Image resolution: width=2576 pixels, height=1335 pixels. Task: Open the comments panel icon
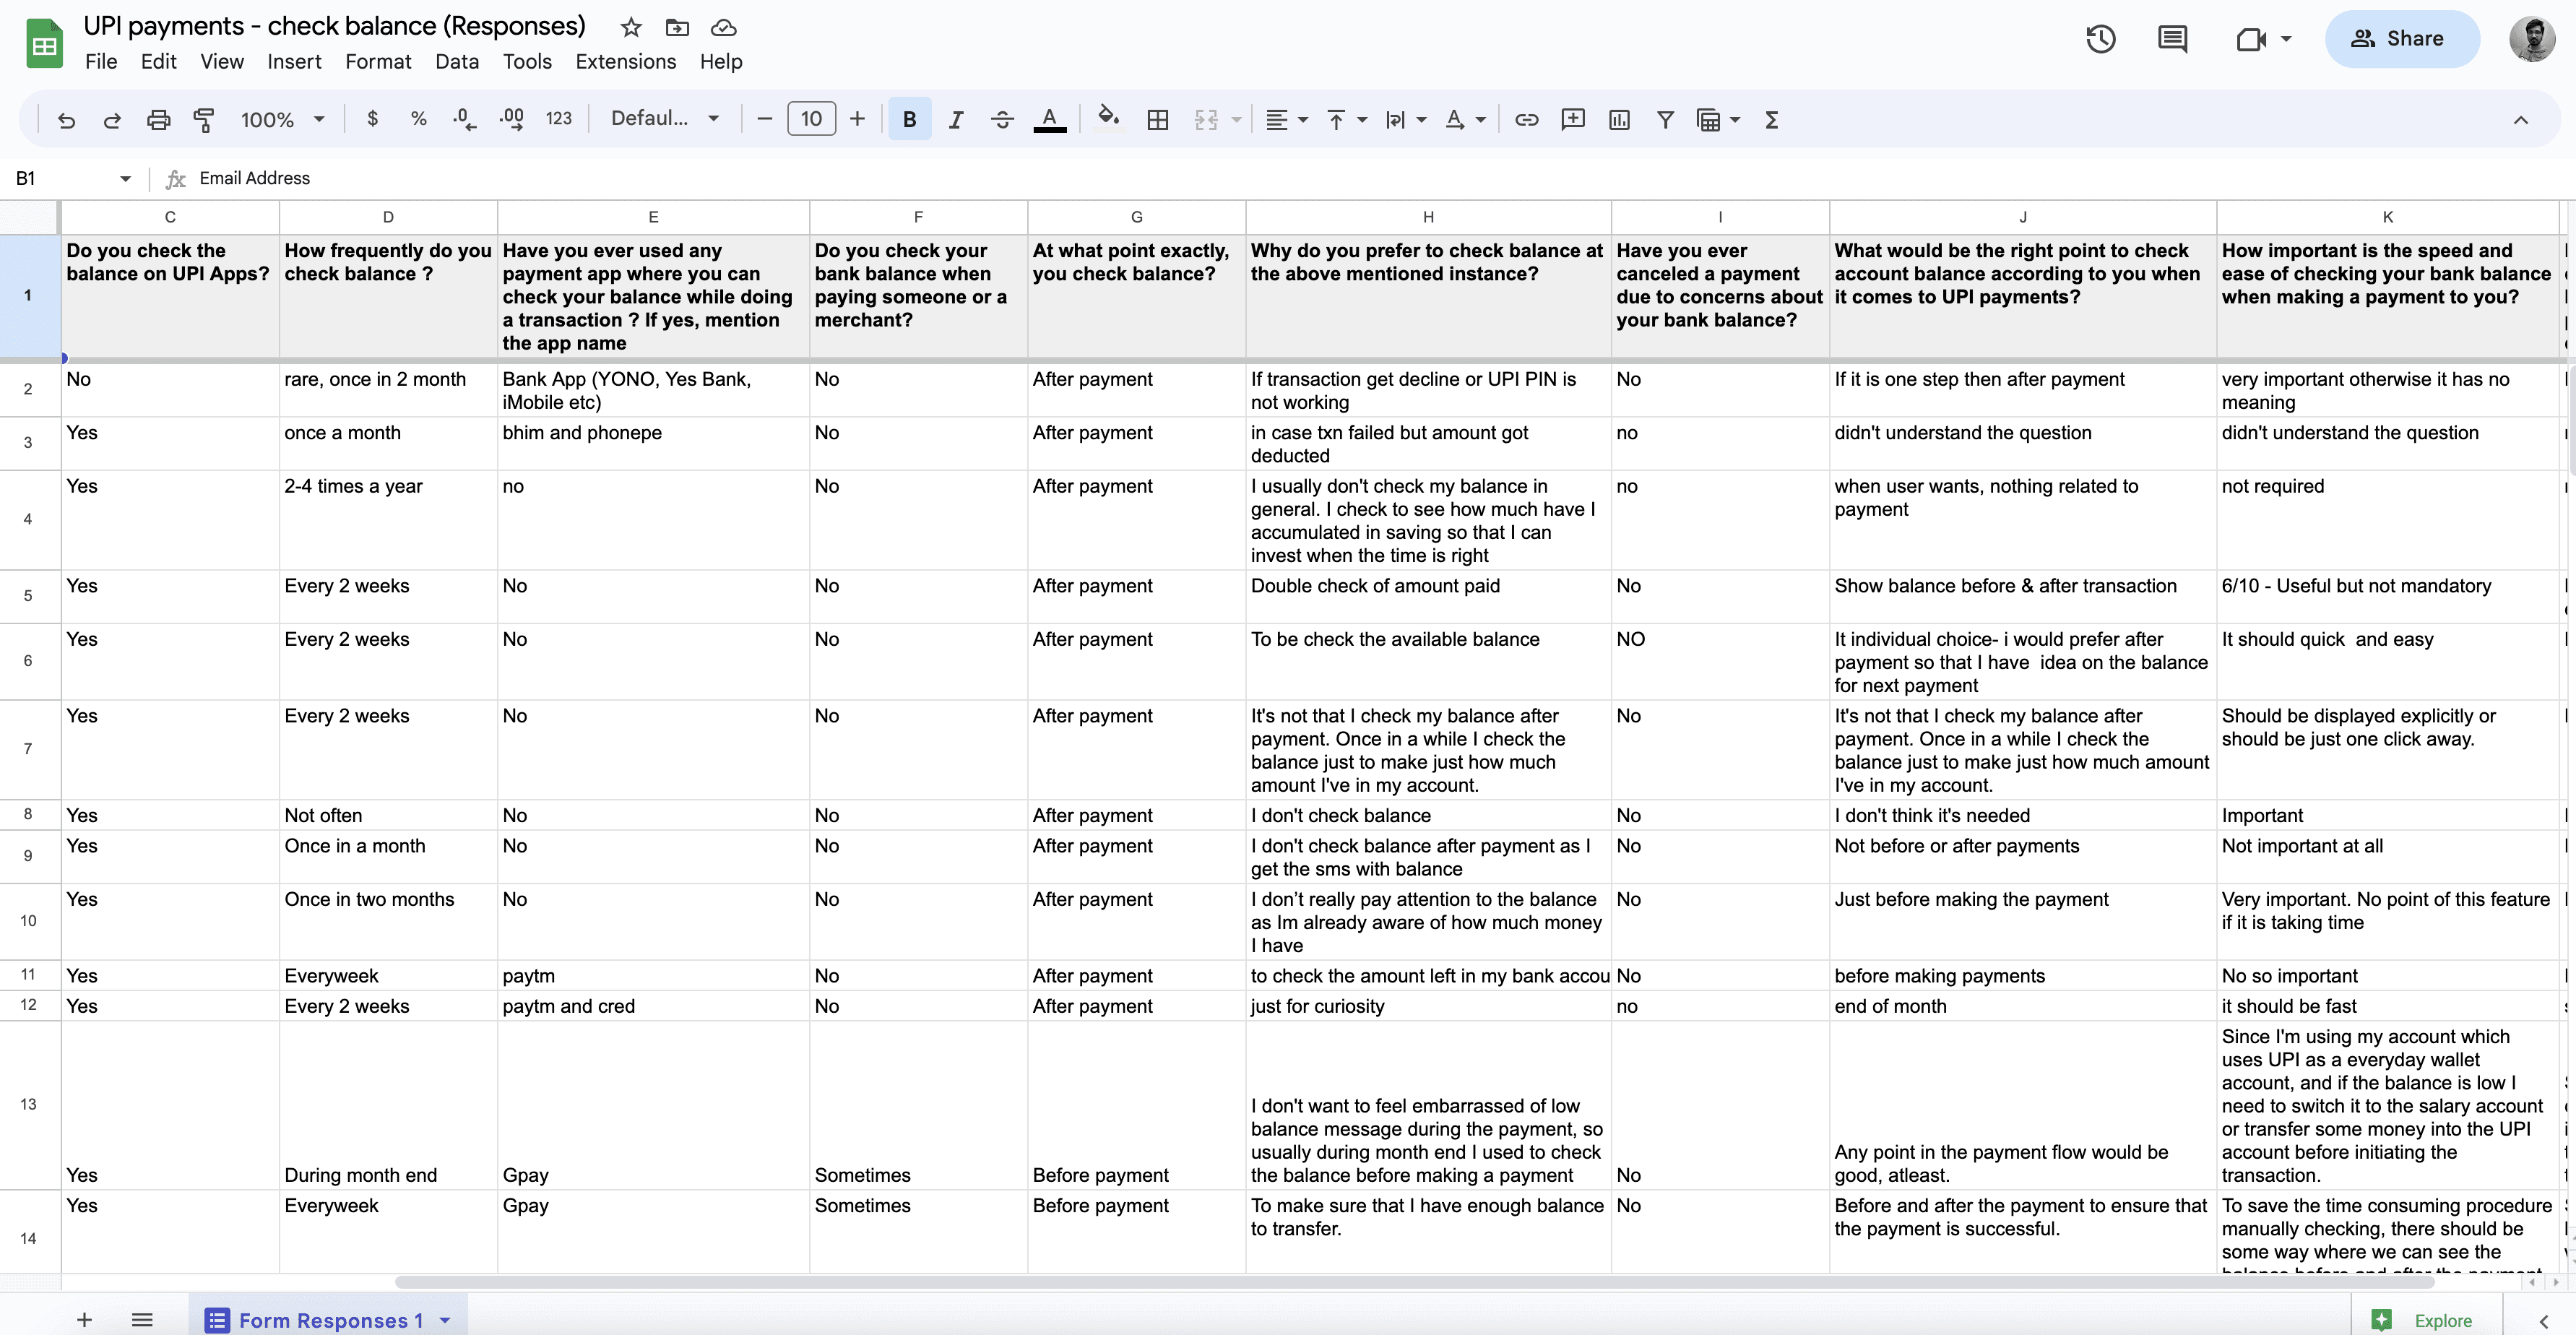click(x=2172, y=39)
